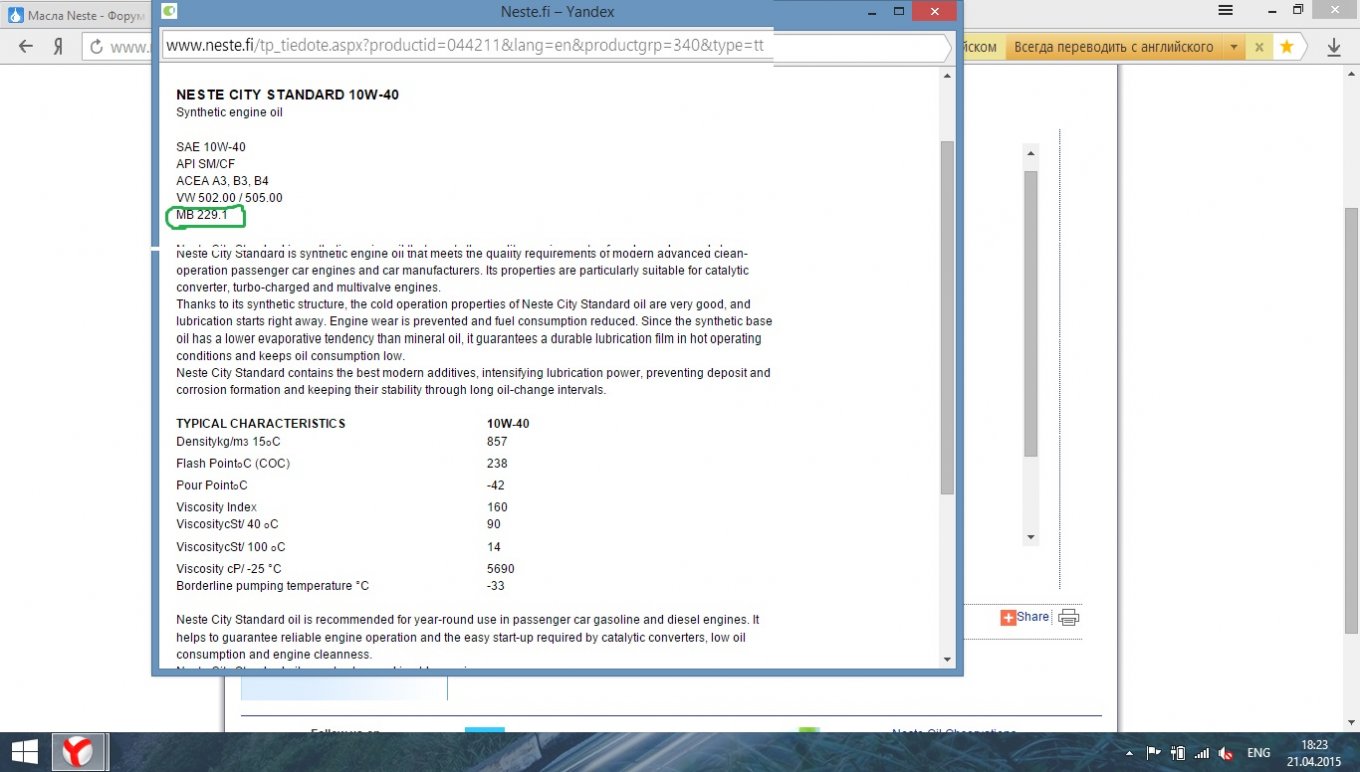Image resolution: width=1360 pixels, height=772 pixels.
Task: Open downloads arrow in main browser
Action: [1334, 47]
